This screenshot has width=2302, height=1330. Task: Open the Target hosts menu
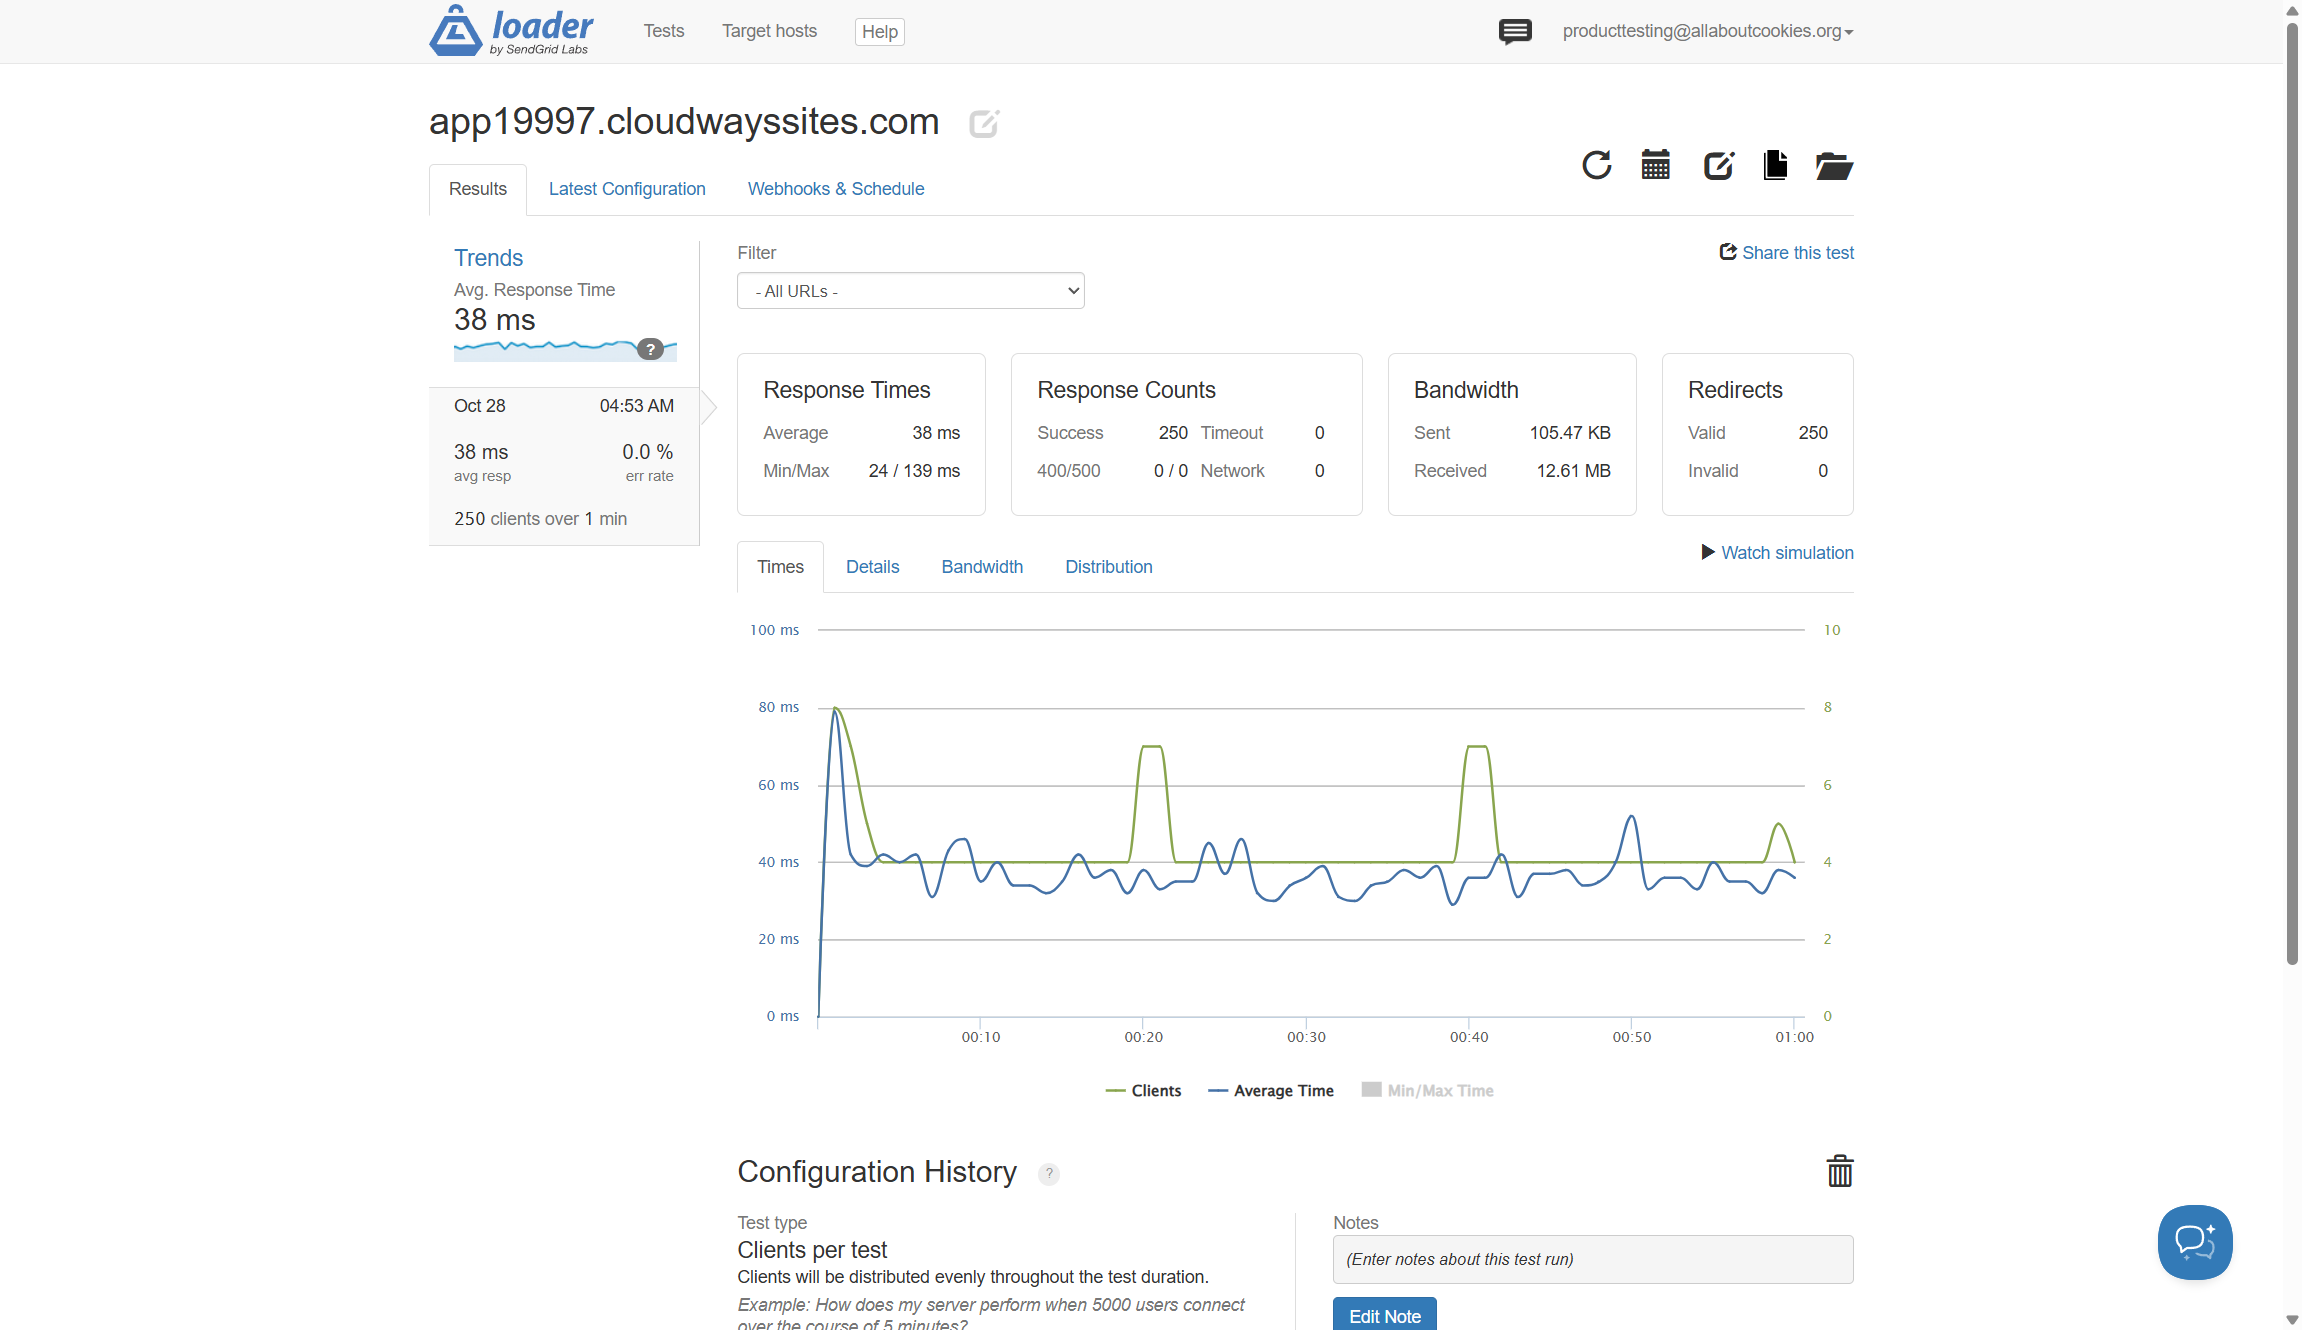tap(768, 31)
